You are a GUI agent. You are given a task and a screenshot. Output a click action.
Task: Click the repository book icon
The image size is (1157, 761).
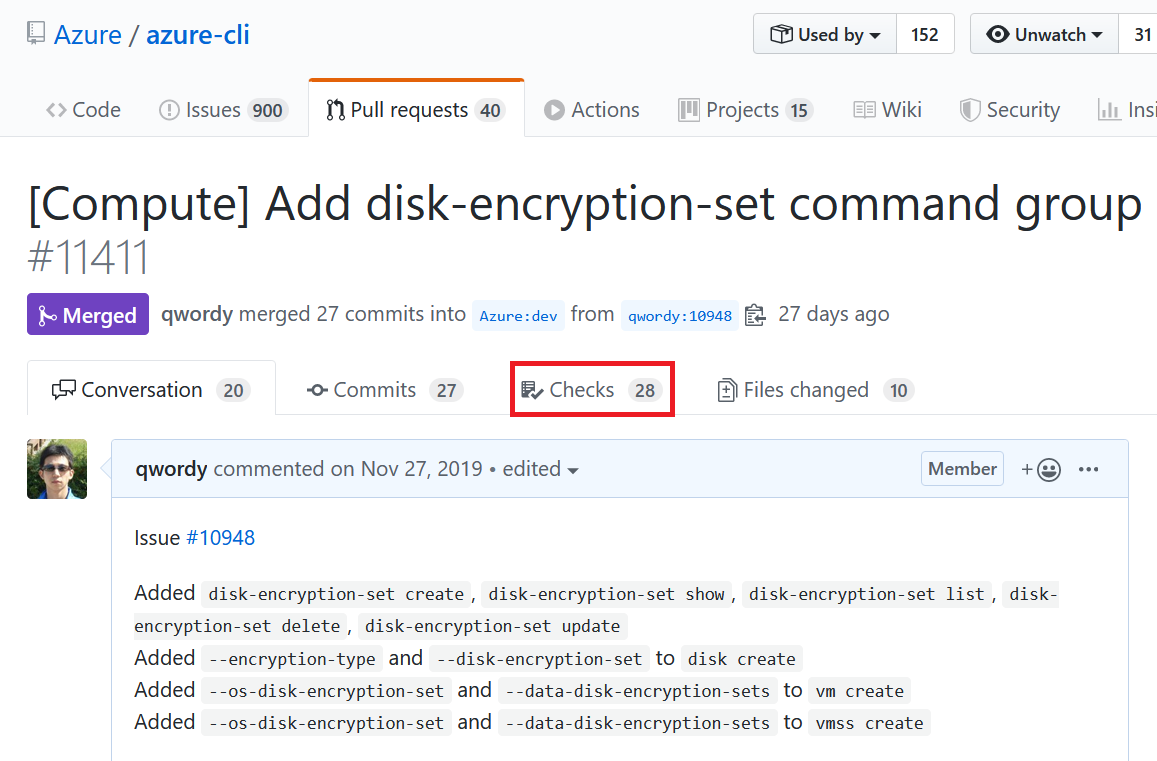click(36, 34)
